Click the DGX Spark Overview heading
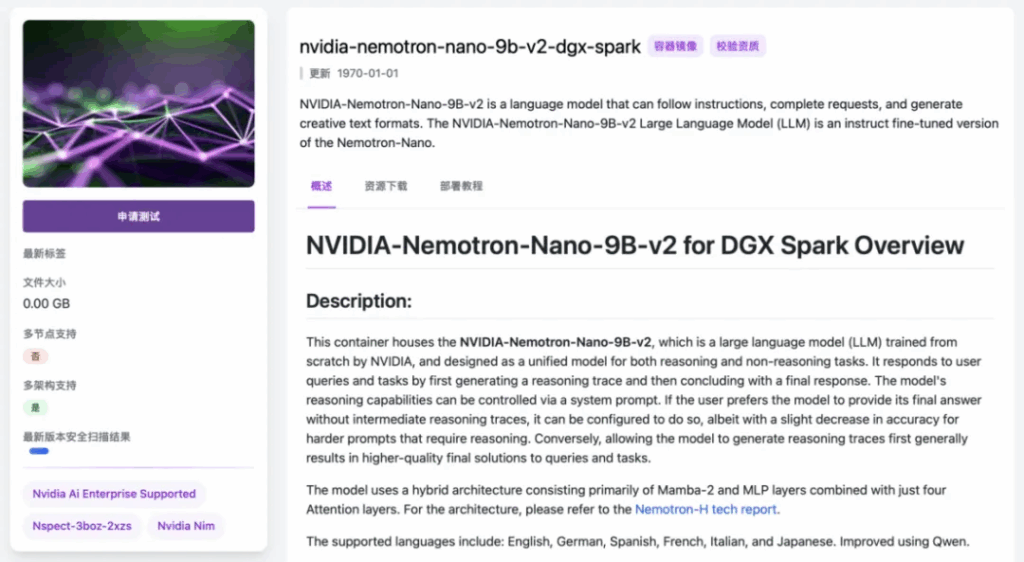 [x=635, y=246]
